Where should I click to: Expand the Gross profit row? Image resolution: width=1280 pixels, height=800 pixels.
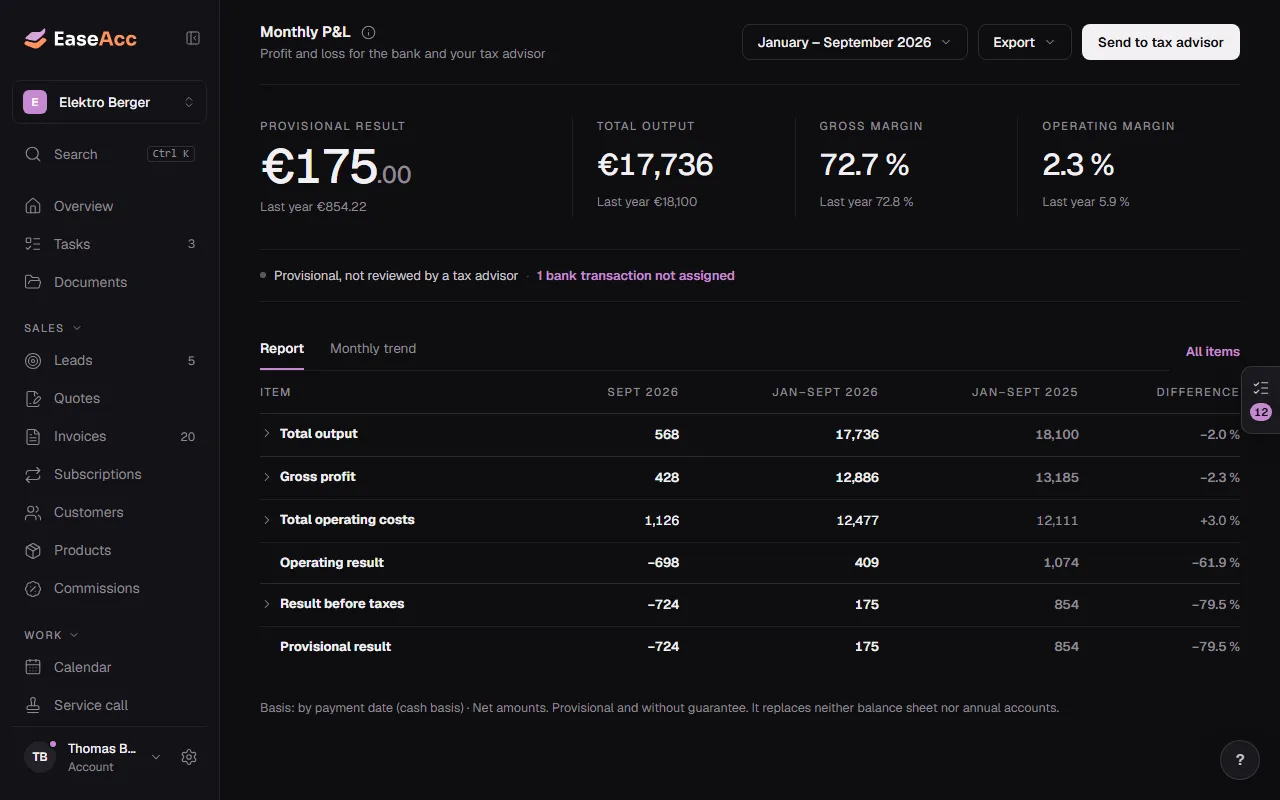(x=266, y=477)
